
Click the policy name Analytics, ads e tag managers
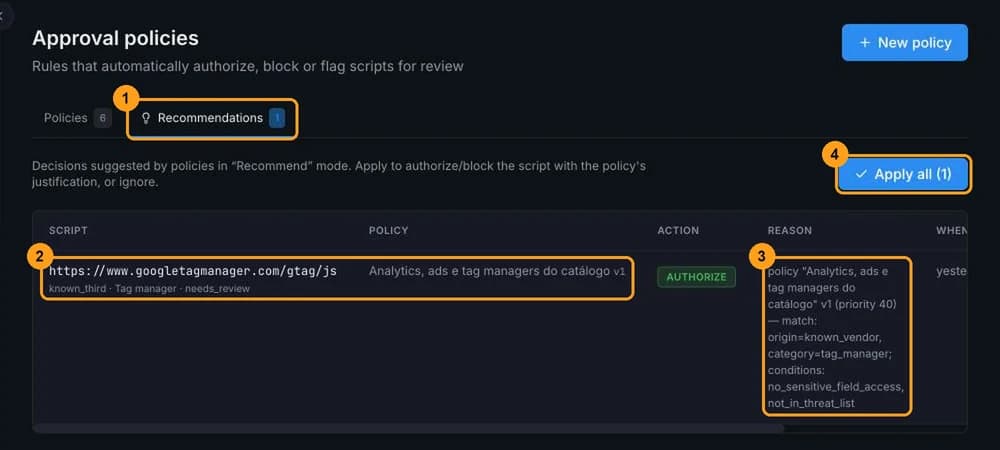click(497, 271)
